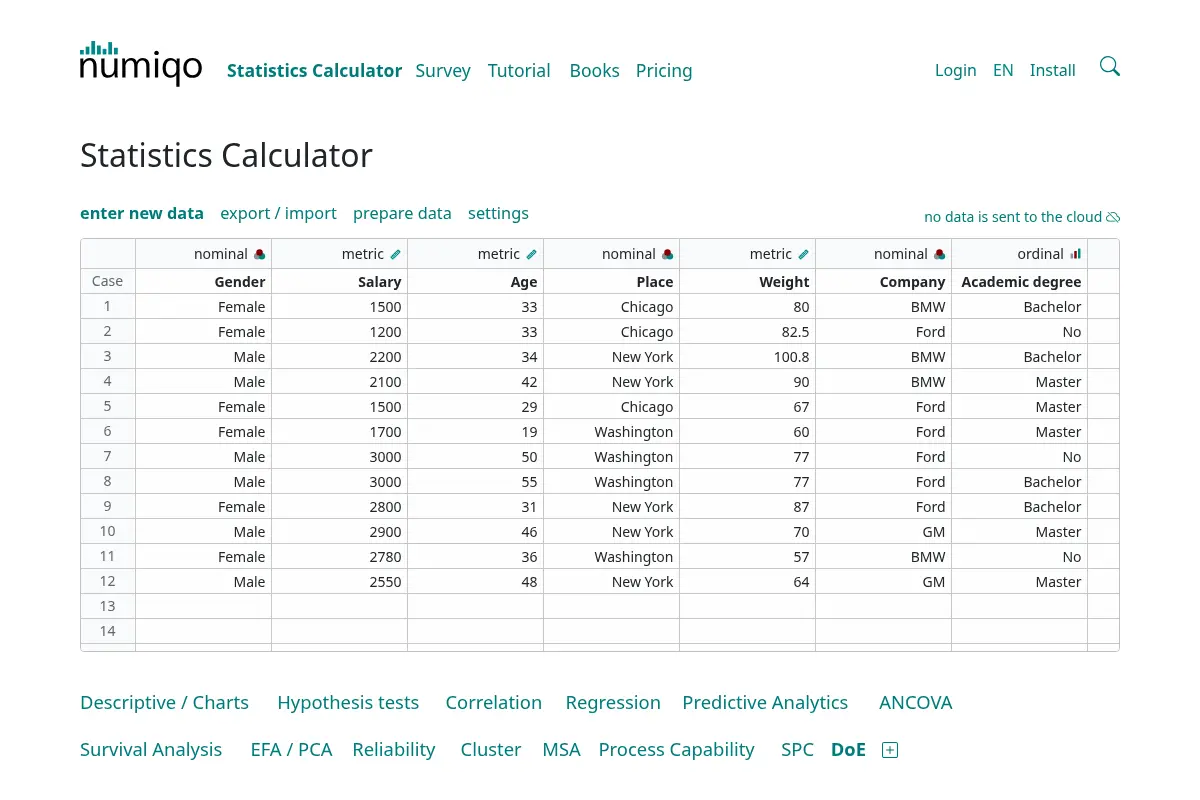1200x800 pixels.
Task: Select the enter new data tab
Action: click(x=142, y=213)
